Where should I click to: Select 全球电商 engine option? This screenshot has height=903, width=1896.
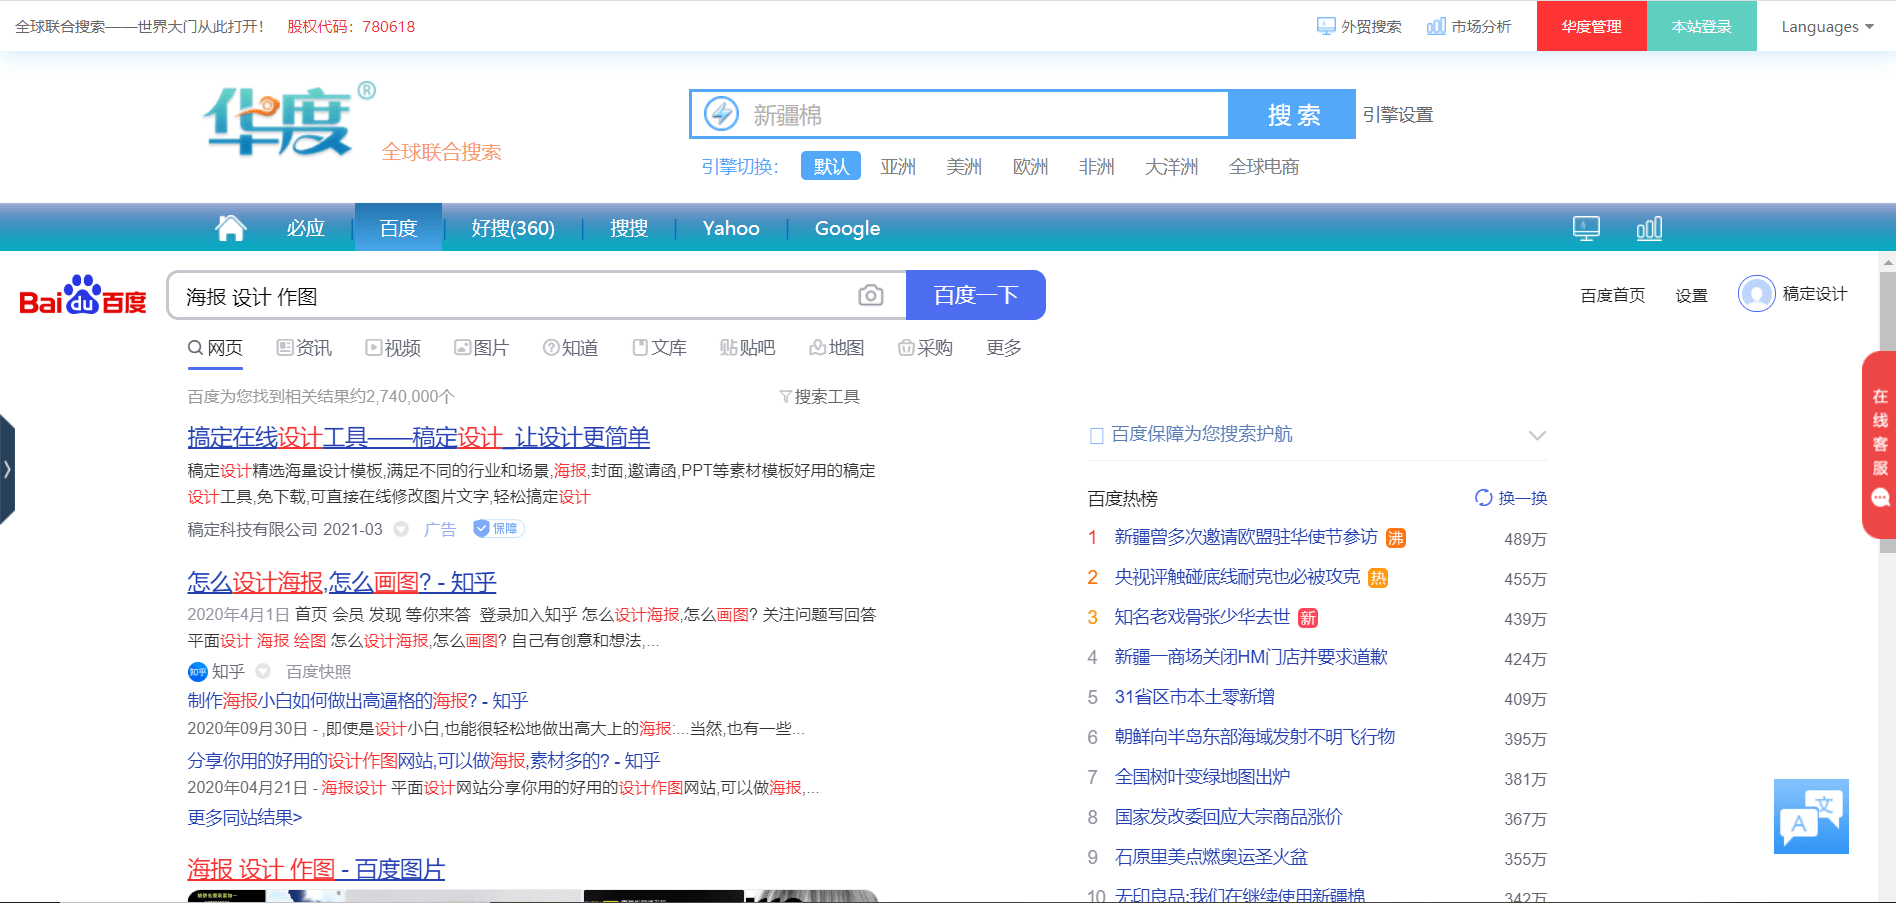(x=1264, y=166)
